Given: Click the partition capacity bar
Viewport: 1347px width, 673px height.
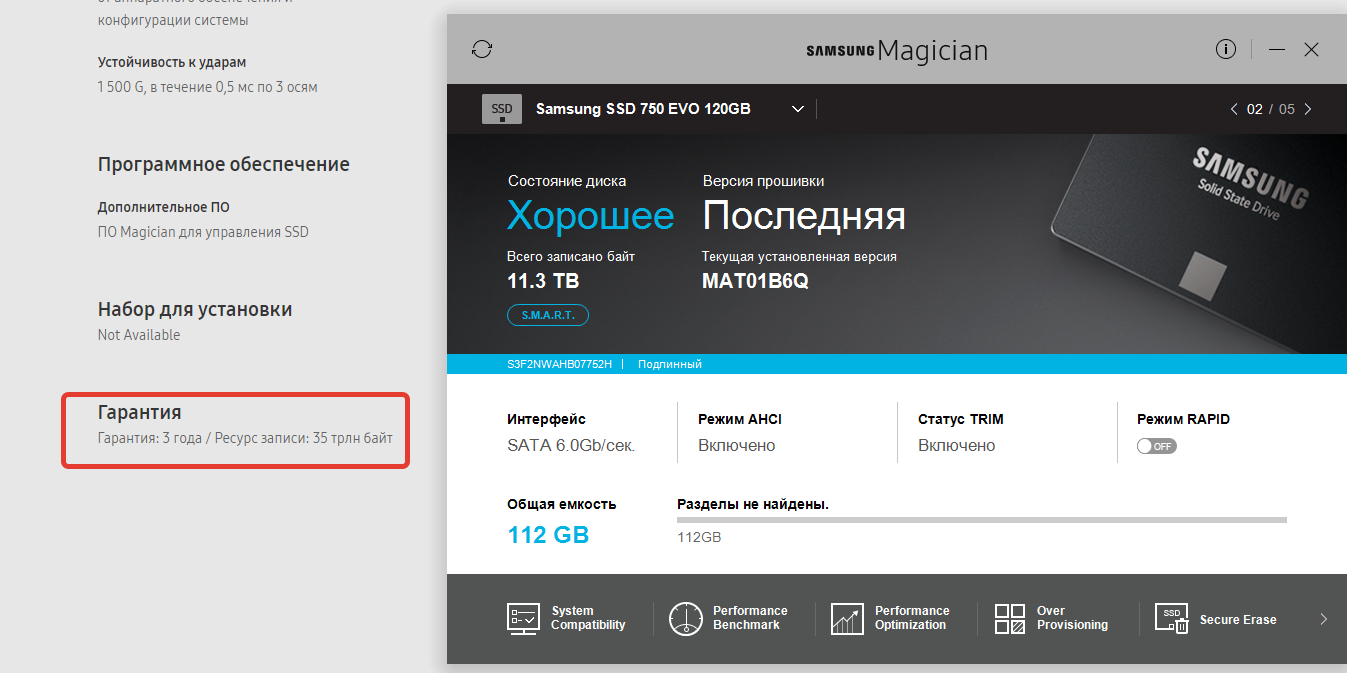Looking at the screenshot, I should pyautogui.click(x=982, y=520).
